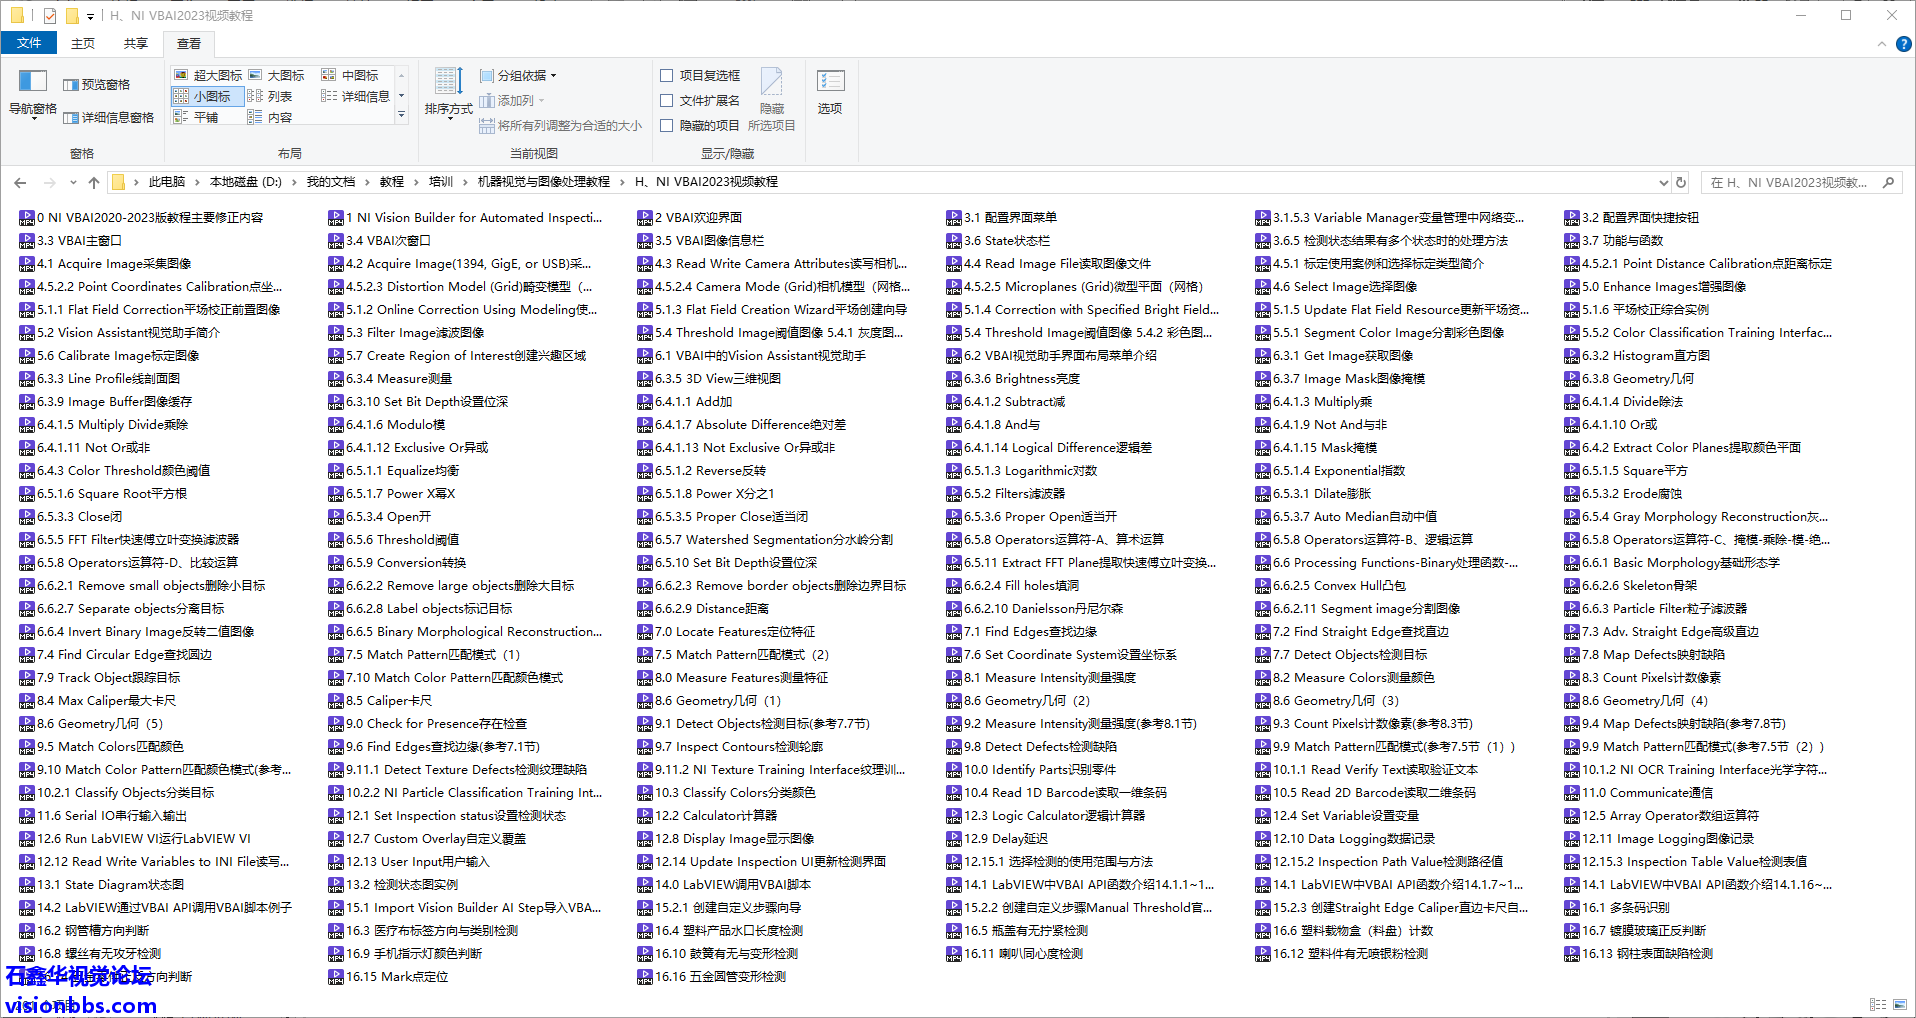Select the 超大图标 extra large icons layout
This screenshot has width=1916, height=1018.
[x=209, y=75]
